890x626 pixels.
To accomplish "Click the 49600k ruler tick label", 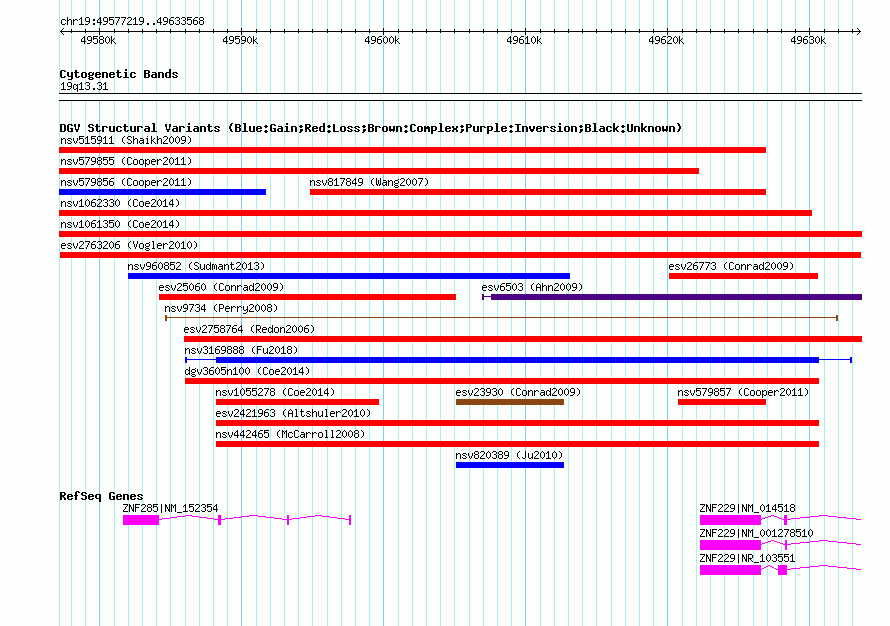I will pyautogui.click(x=382, y=40).
